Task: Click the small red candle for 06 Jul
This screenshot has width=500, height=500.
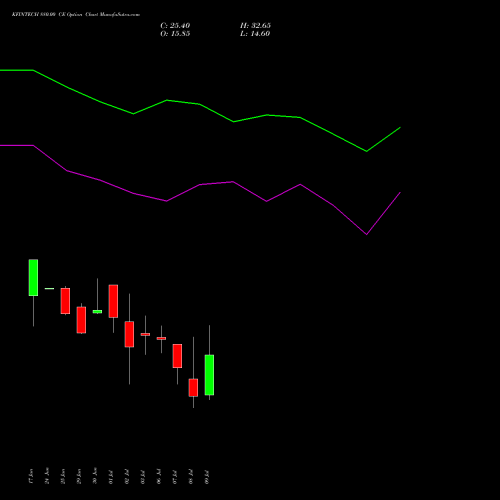Action: coord(161,338)
